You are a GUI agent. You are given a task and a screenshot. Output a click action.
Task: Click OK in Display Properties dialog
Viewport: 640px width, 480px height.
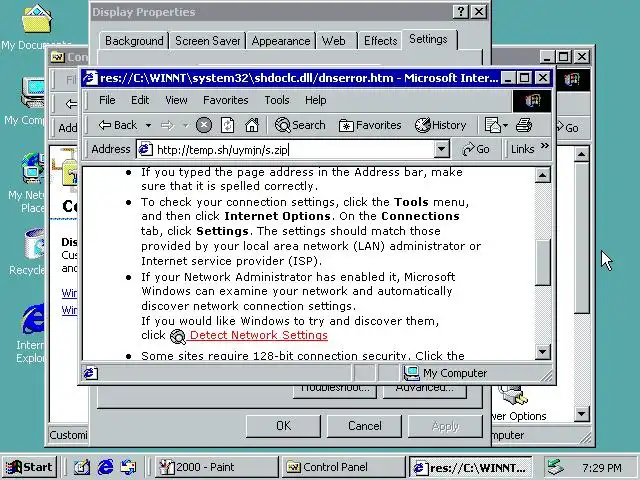point(283,426)
